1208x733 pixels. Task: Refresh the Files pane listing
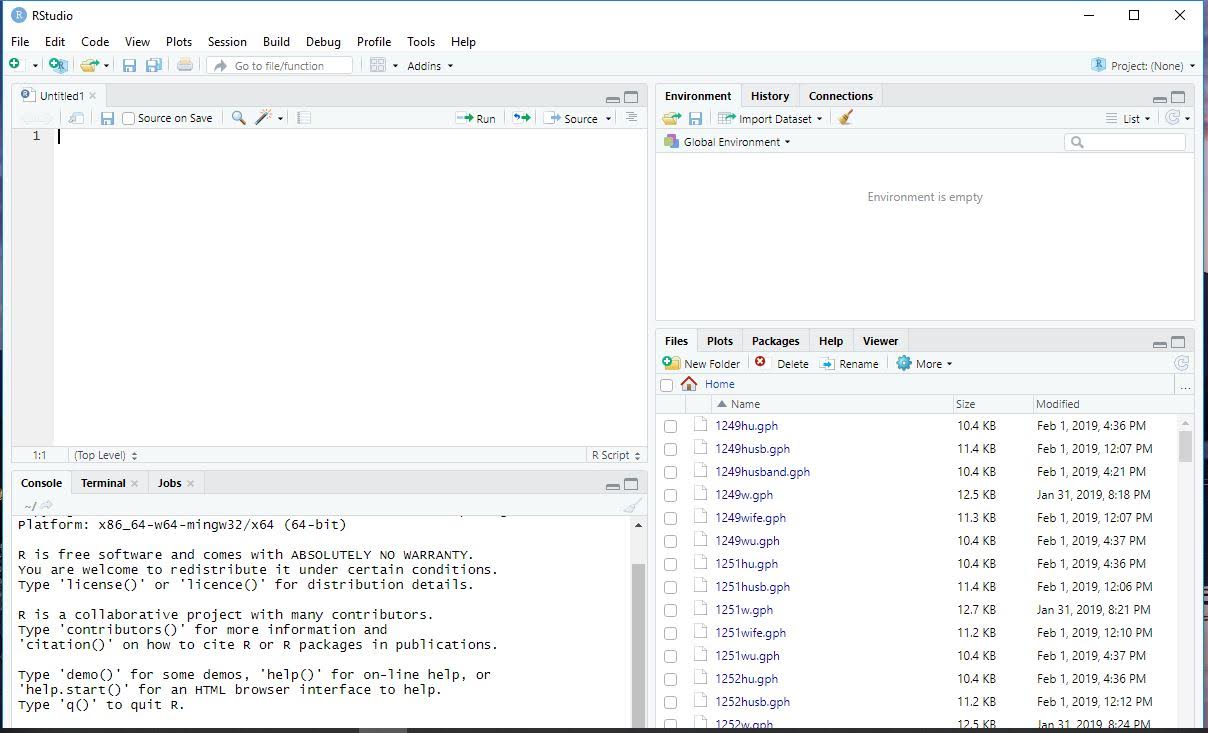pos(1181,363)
